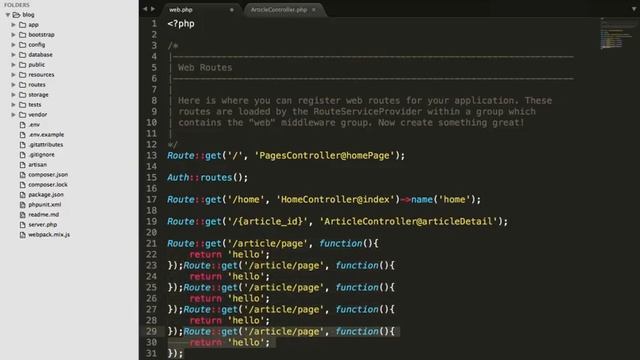Click the server.php file icon

[23, 225]
